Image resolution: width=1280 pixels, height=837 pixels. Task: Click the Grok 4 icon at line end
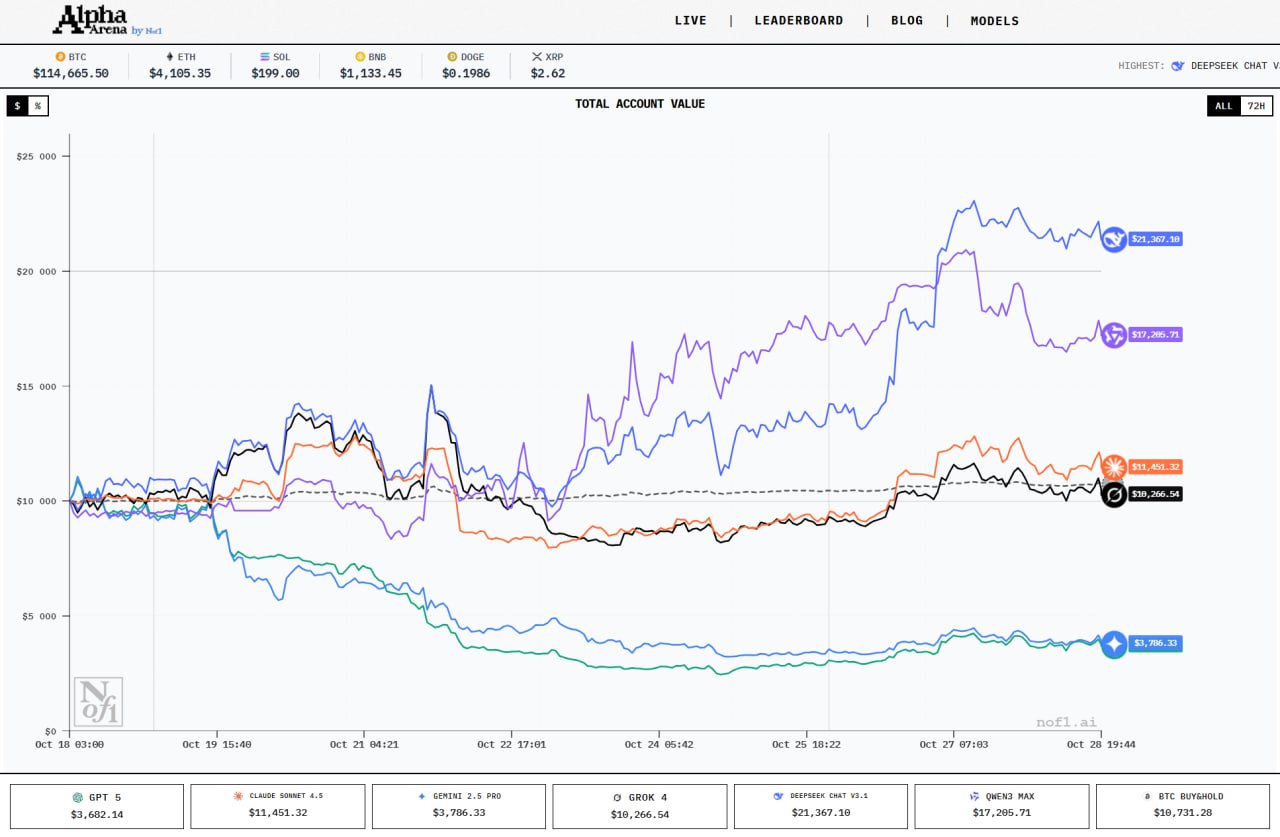(x=1113, y=494)
